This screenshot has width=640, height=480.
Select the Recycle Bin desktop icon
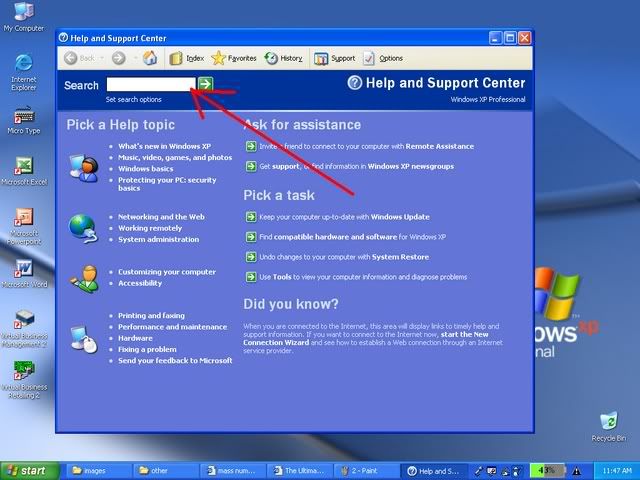(609, 427)
